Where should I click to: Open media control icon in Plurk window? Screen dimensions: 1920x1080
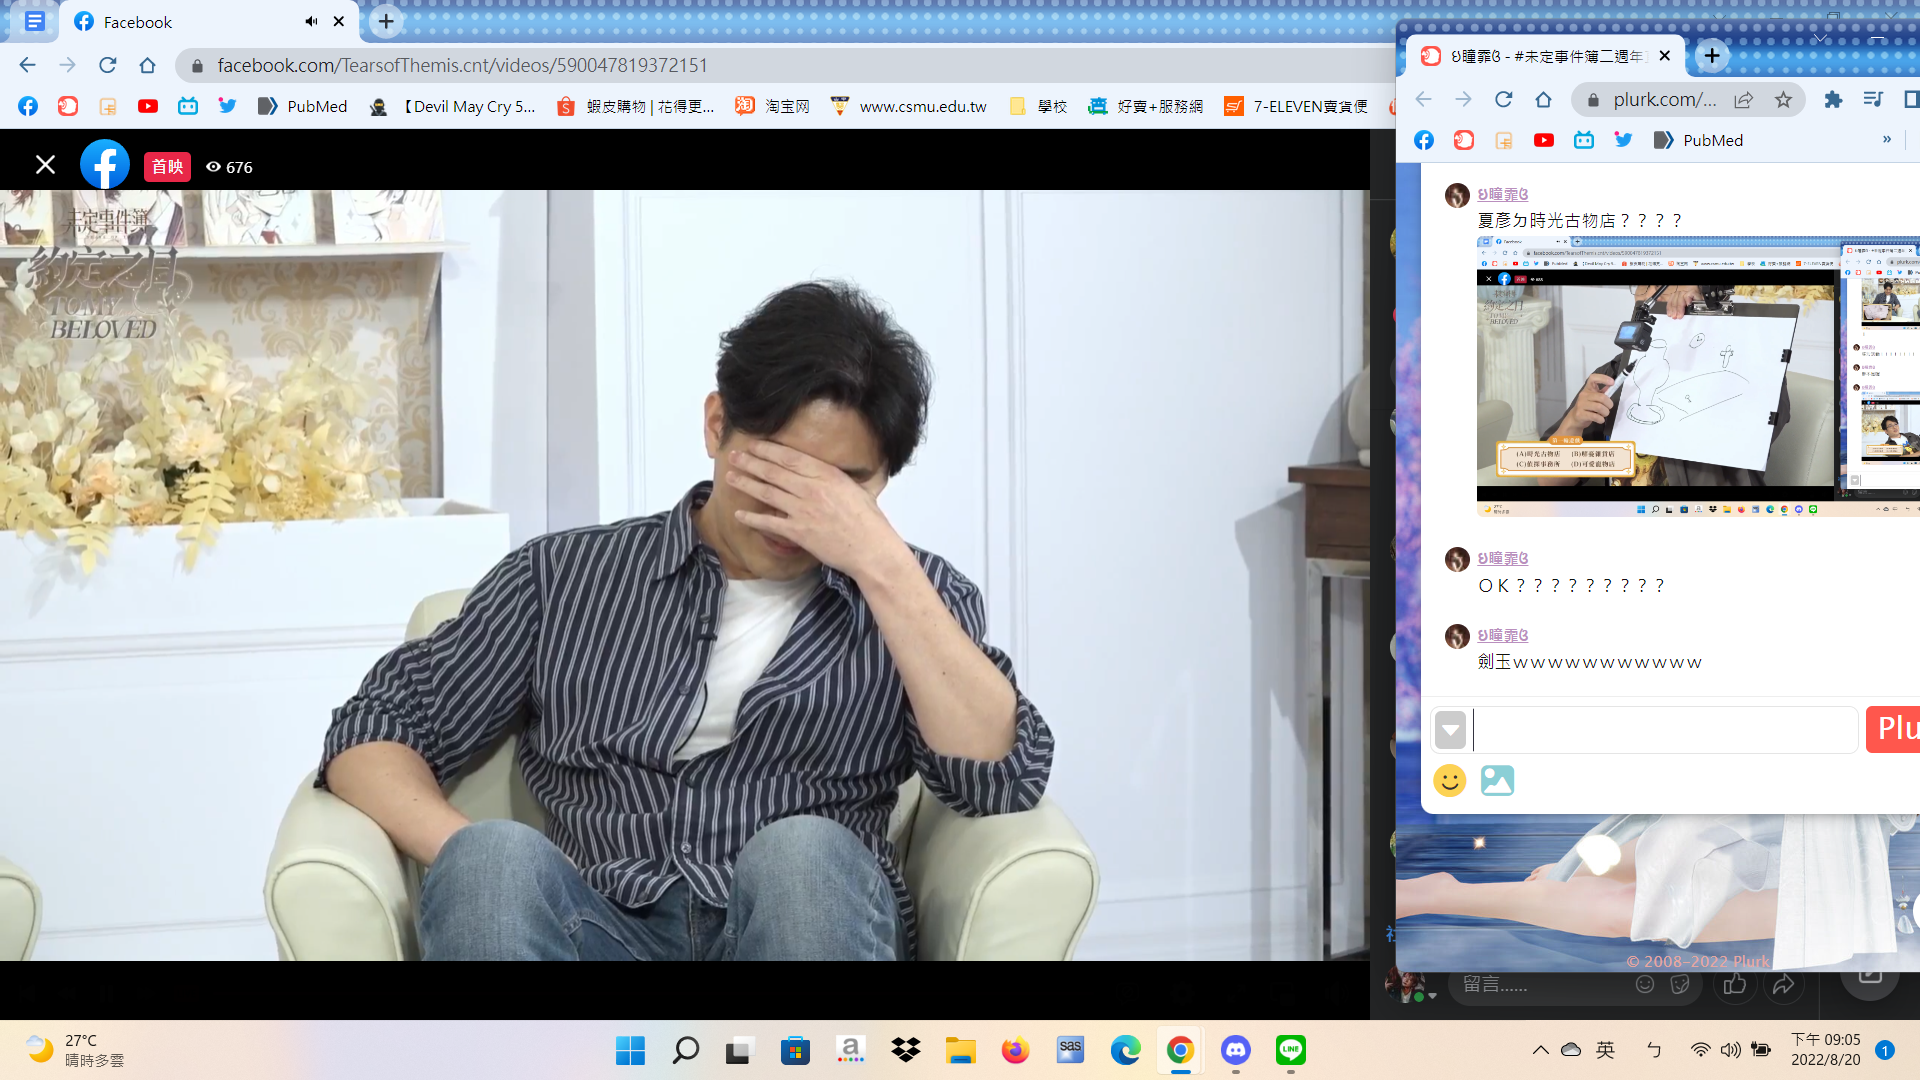[1873, 99]
